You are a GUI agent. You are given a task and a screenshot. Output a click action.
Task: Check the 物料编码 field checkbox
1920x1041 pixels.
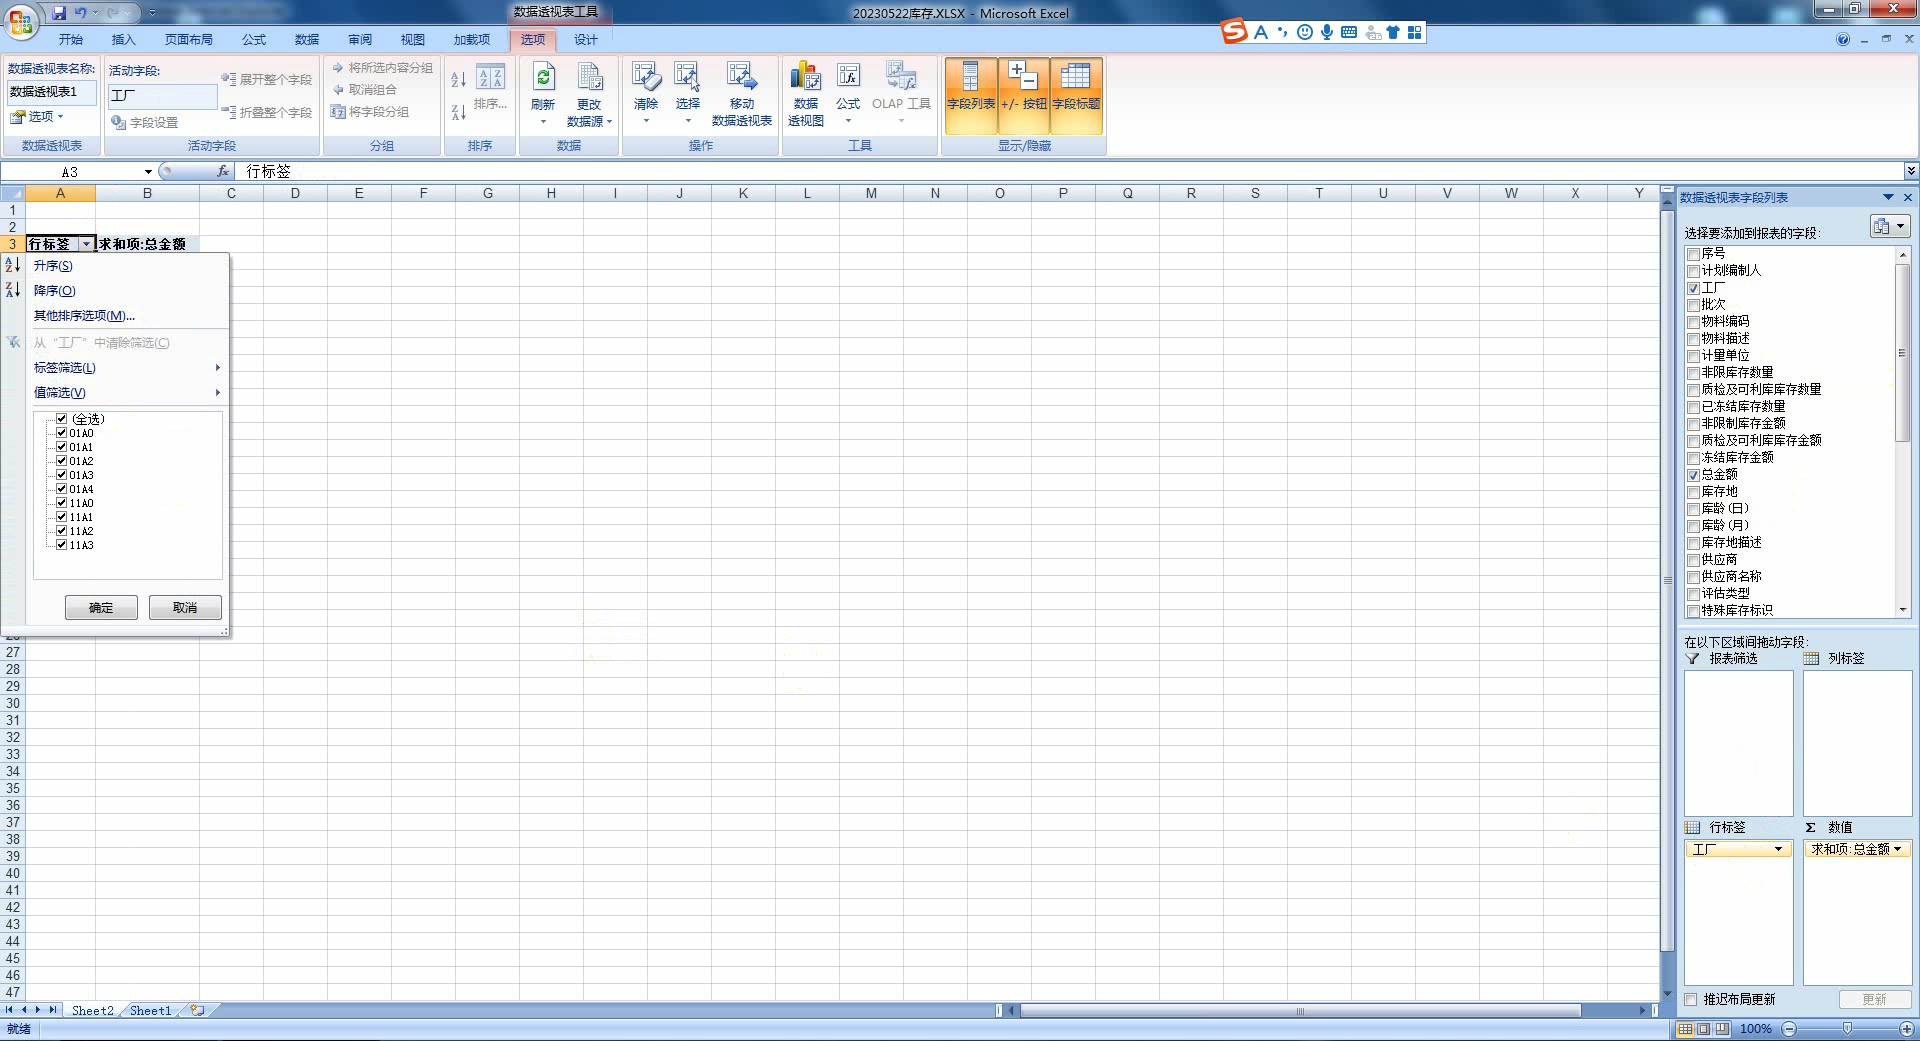[x=1693, y=322]
